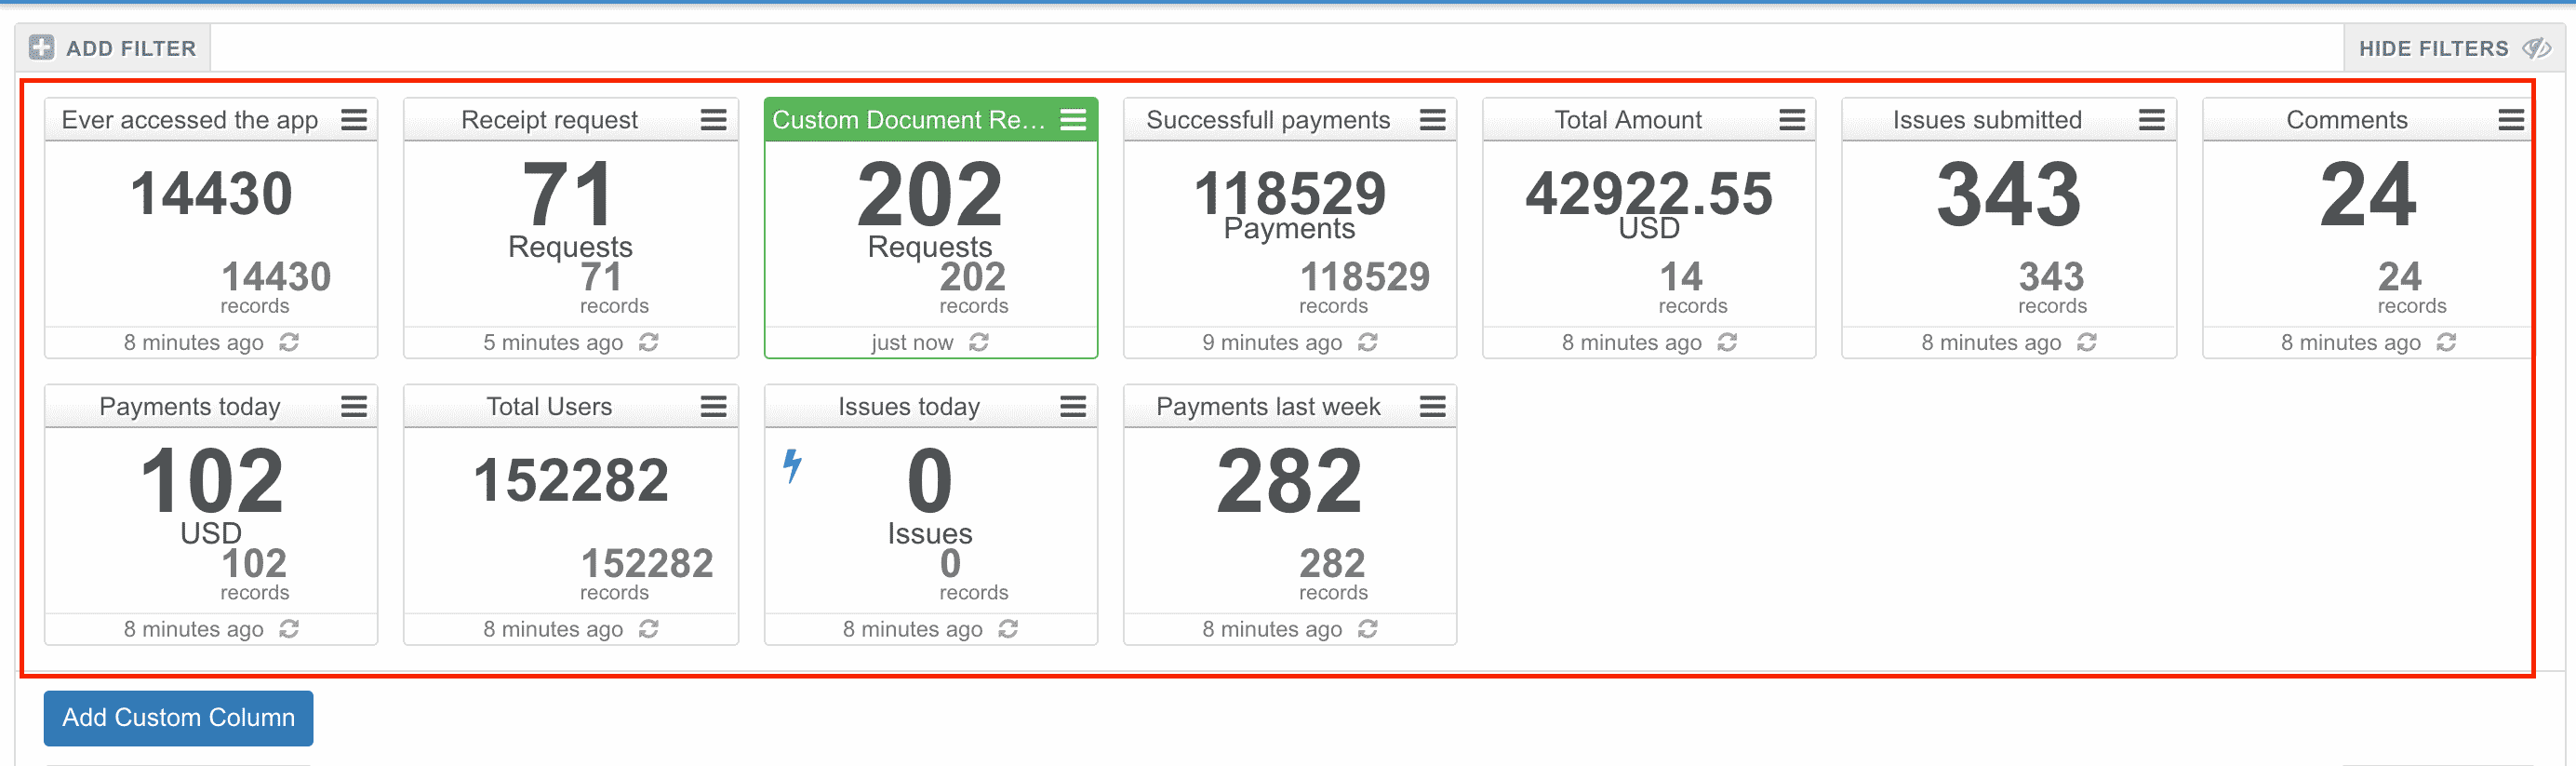2576x766 pixels.
Task: Open menu of Receipt request card
Action: (x=713, y=120)
